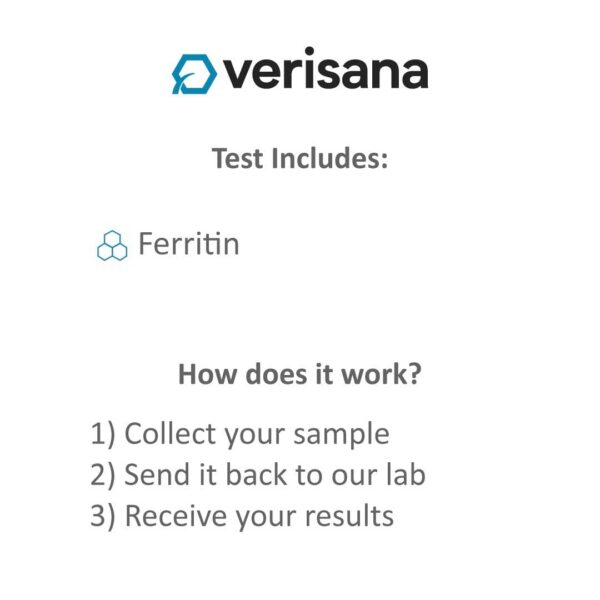The width and height of the screenshot is (600, 600).
Task: Click the "How does it work?" heading
Action: point(299,374)
